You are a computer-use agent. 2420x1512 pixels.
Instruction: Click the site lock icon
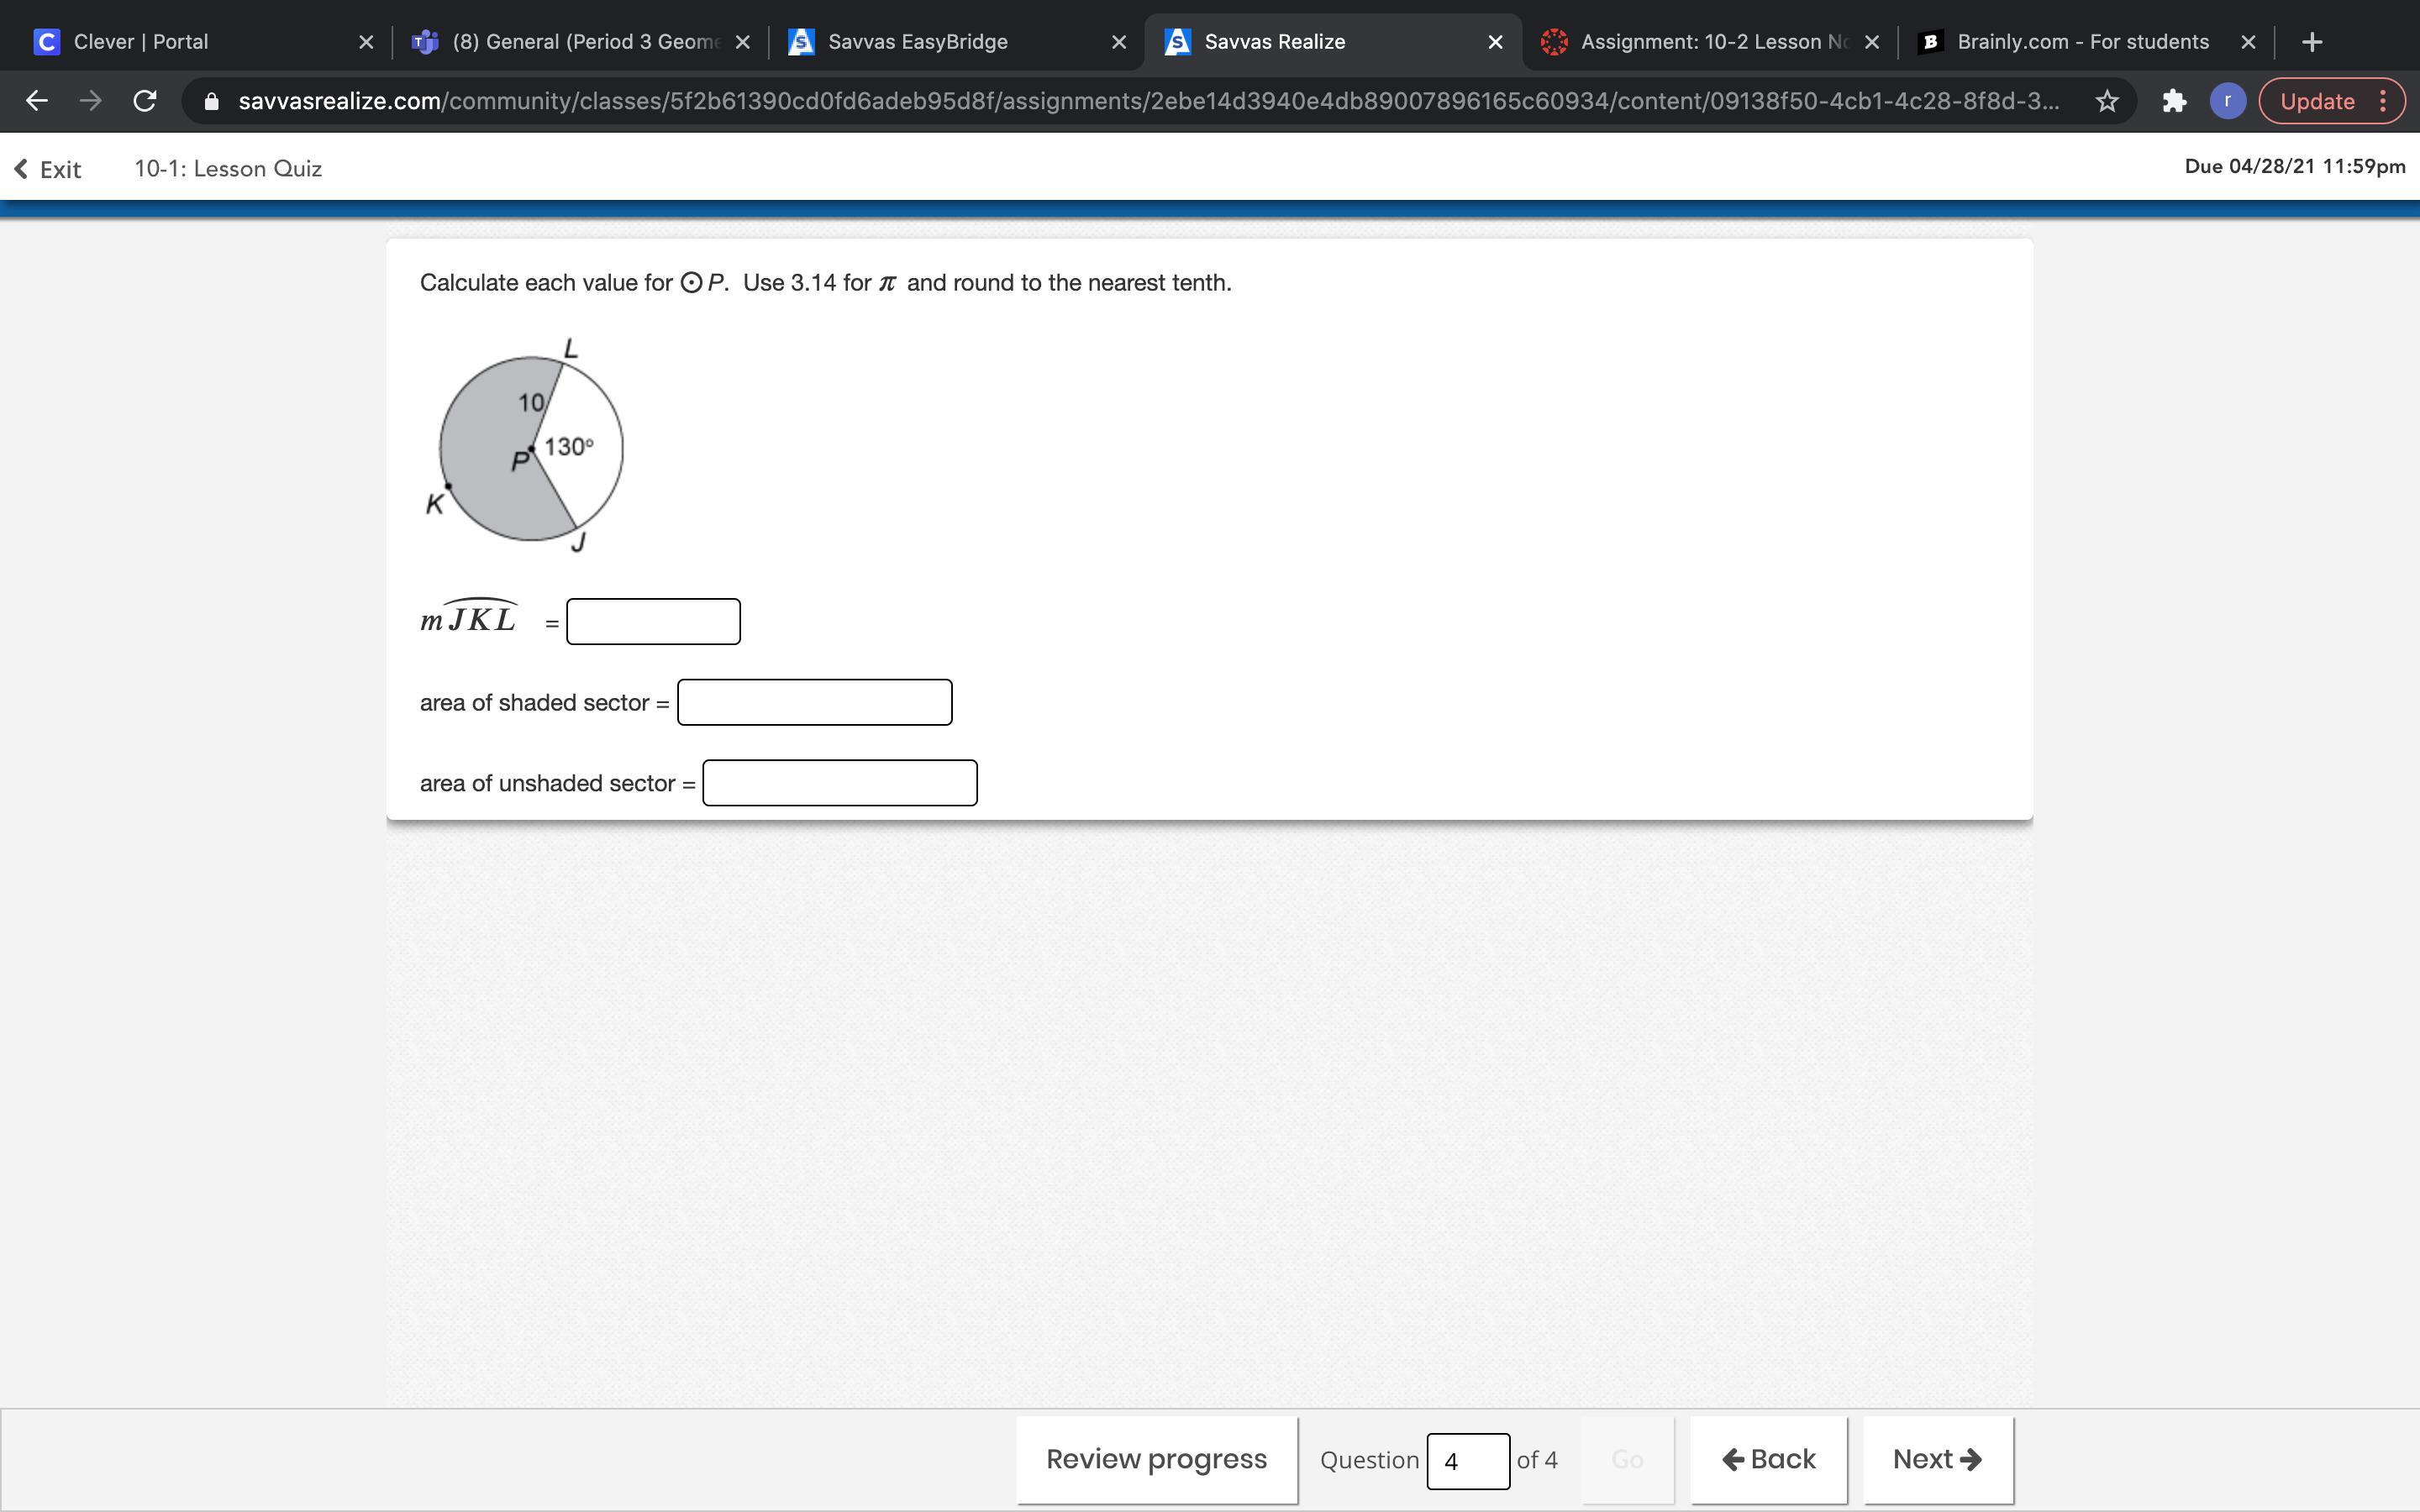coord(211,101)
